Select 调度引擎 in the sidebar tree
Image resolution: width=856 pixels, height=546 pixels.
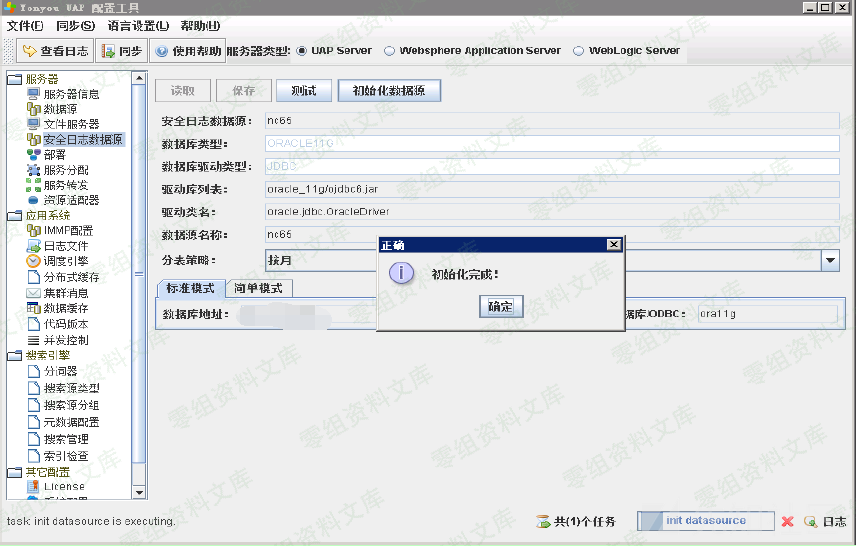click(65, 261)
